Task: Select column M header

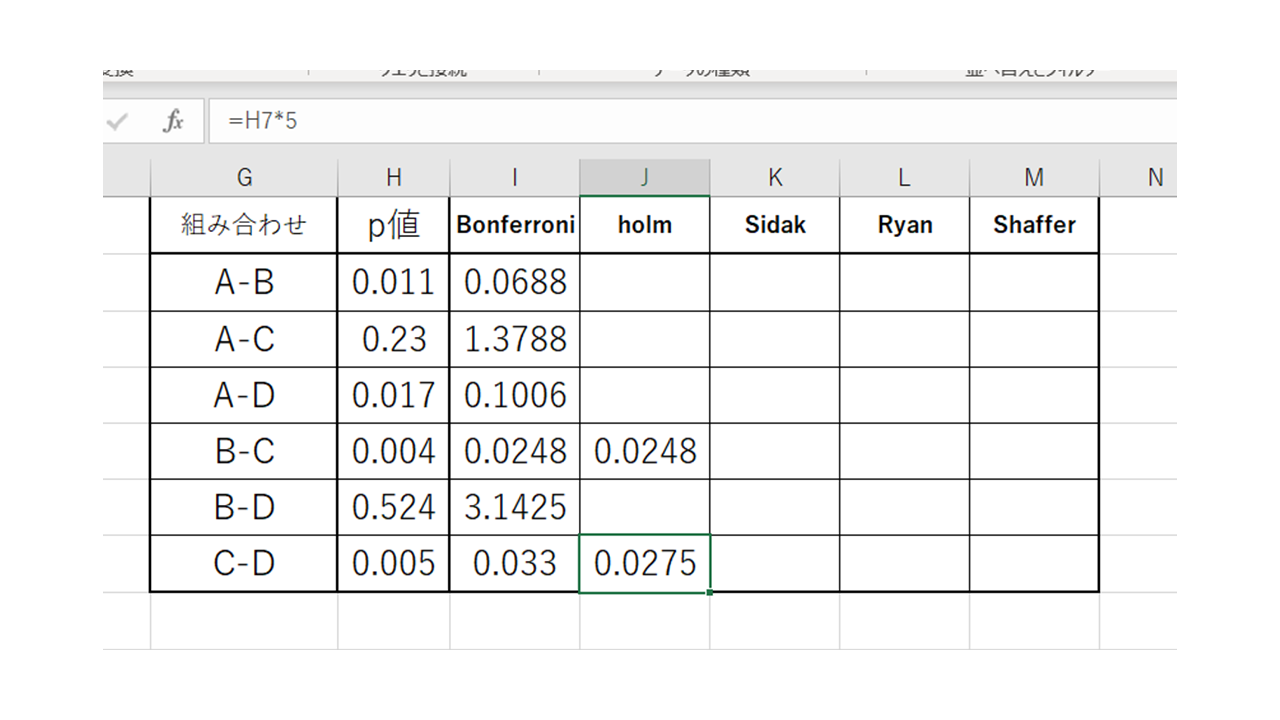Action: click(x=1033, y=178)
